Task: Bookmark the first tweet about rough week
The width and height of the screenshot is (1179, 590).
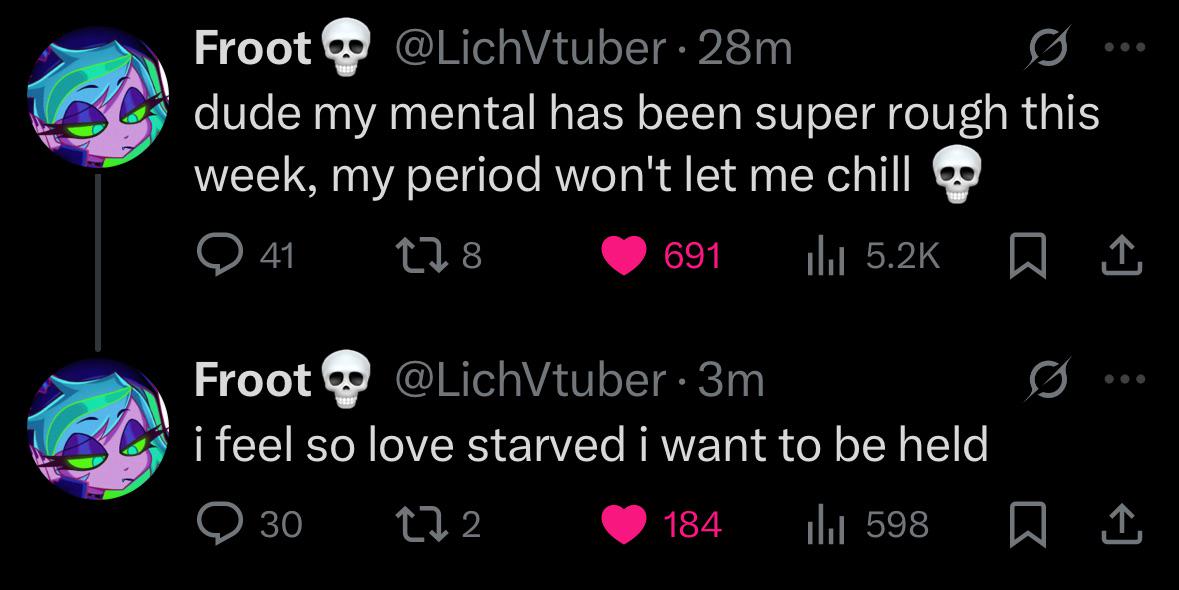Action: tap(1022, 256)
